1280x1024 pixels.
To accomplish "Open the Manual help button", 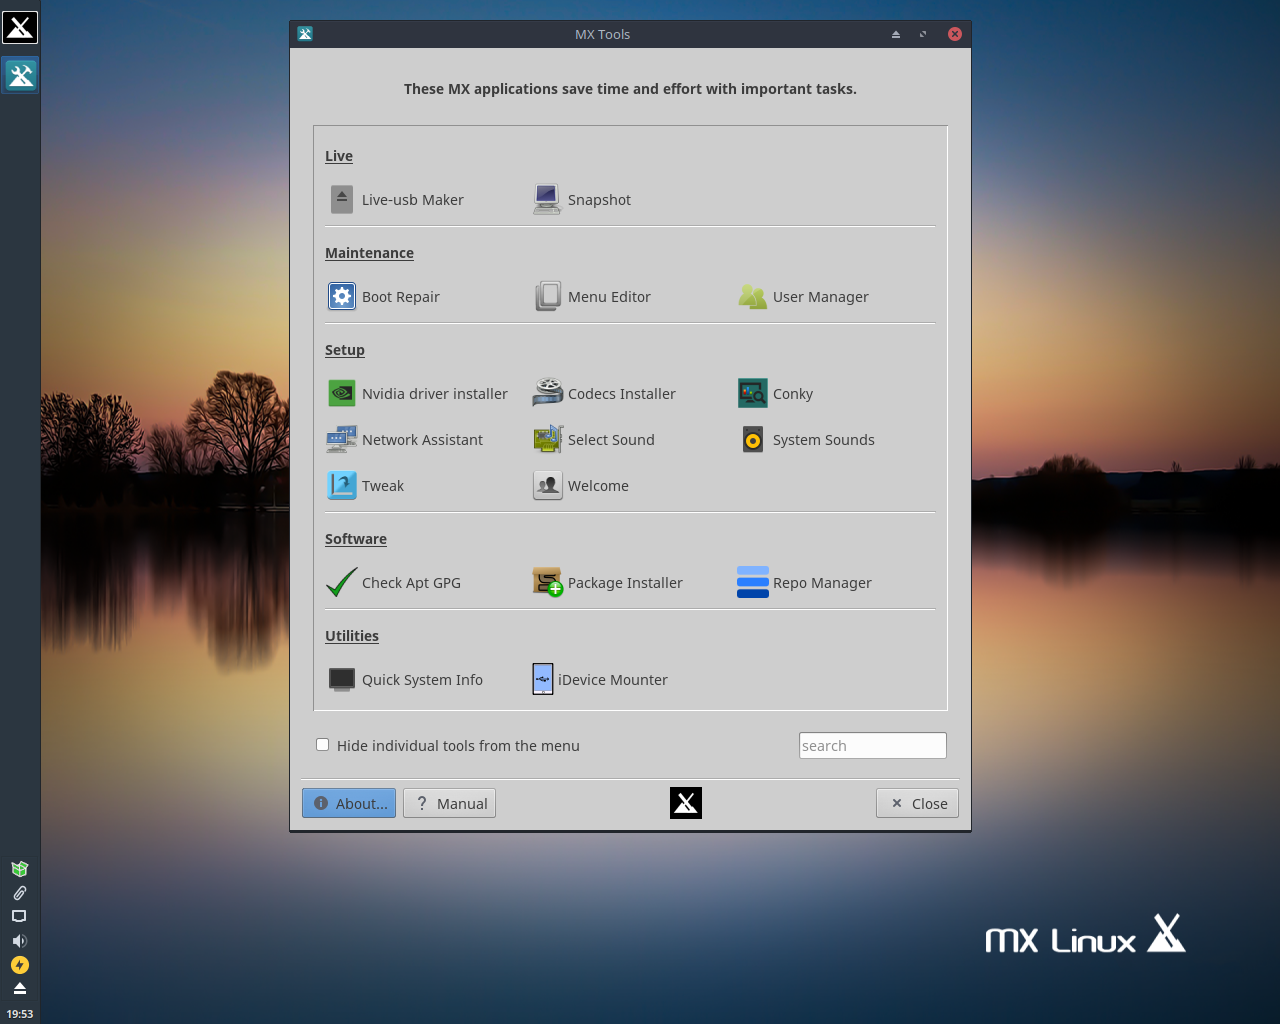I will click(449, 803).
